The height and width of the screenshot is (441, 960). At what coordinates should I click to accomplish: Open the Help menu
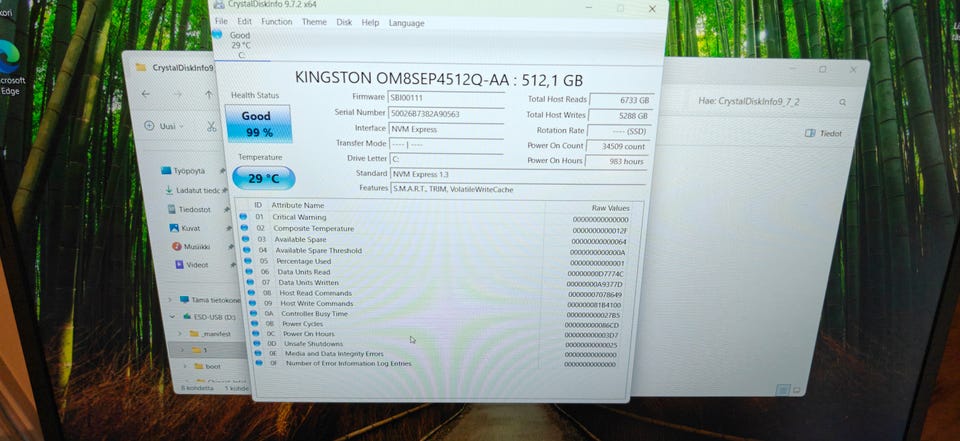pos(370,23)
